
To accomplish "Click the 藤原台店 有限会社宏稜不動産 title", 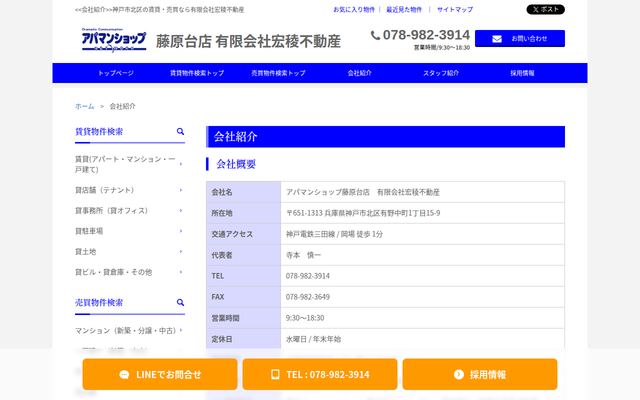I will (248, 41).
